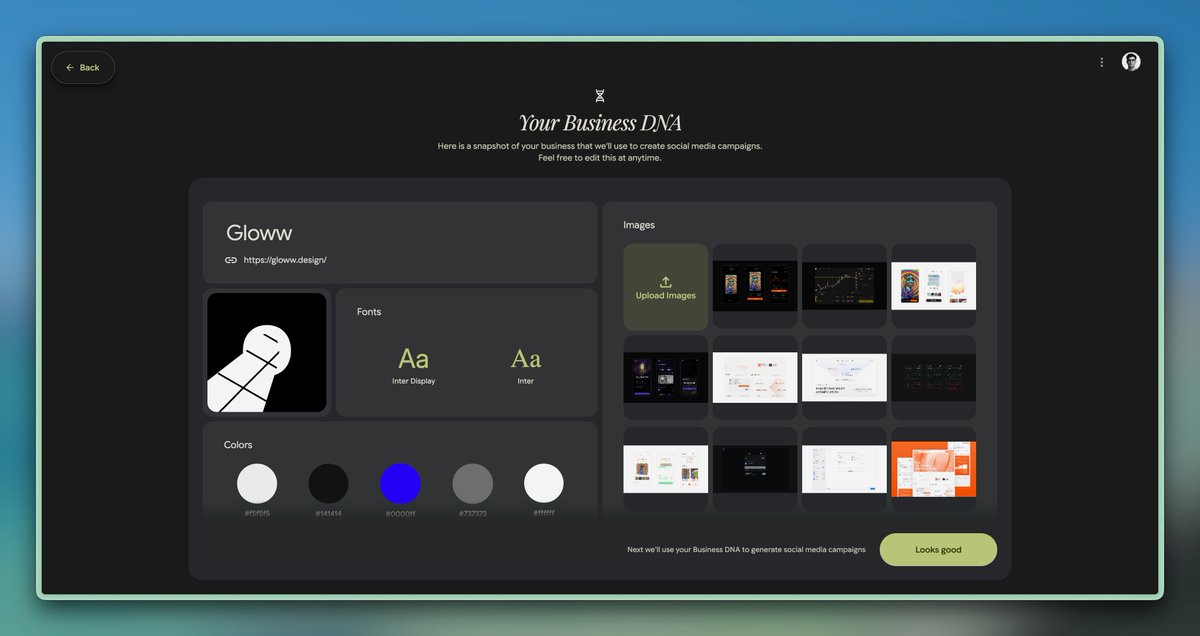The width and height of the screenshot is (1200, 636).
Task: Click the #f5f5f5 hex label
Action: pos(257,513)
